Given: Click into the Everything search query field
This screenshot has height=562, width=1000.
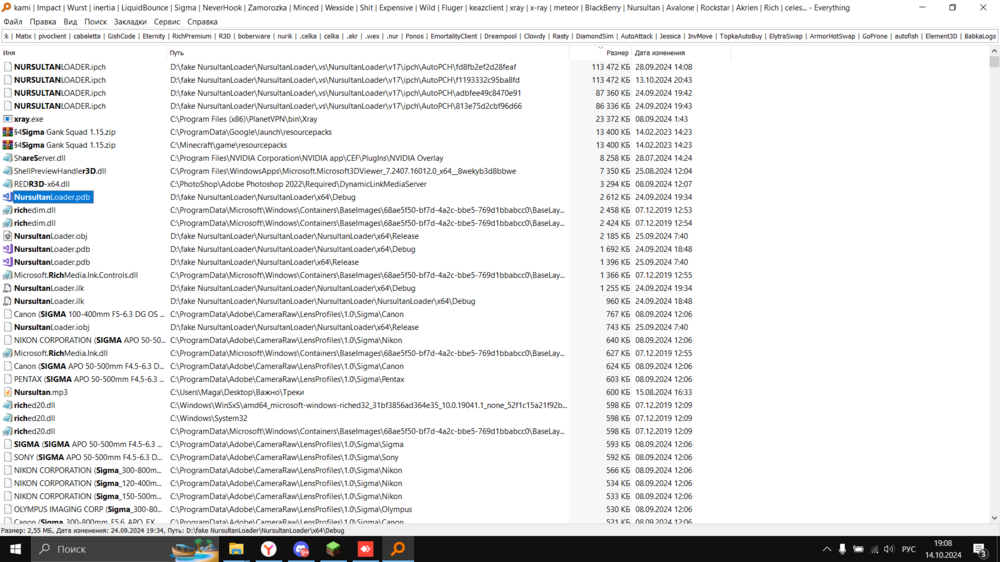Looking at the screenshot, I should (499, 36).
